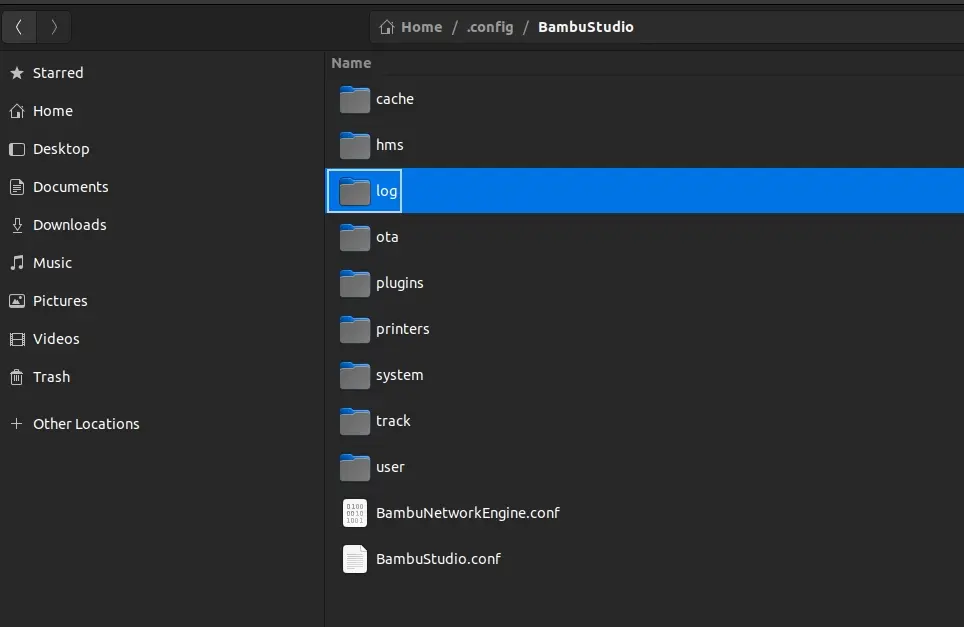The height and width of the screenshot is (627, 964).
Task: Click the log folder name
Action: point(387,191)
